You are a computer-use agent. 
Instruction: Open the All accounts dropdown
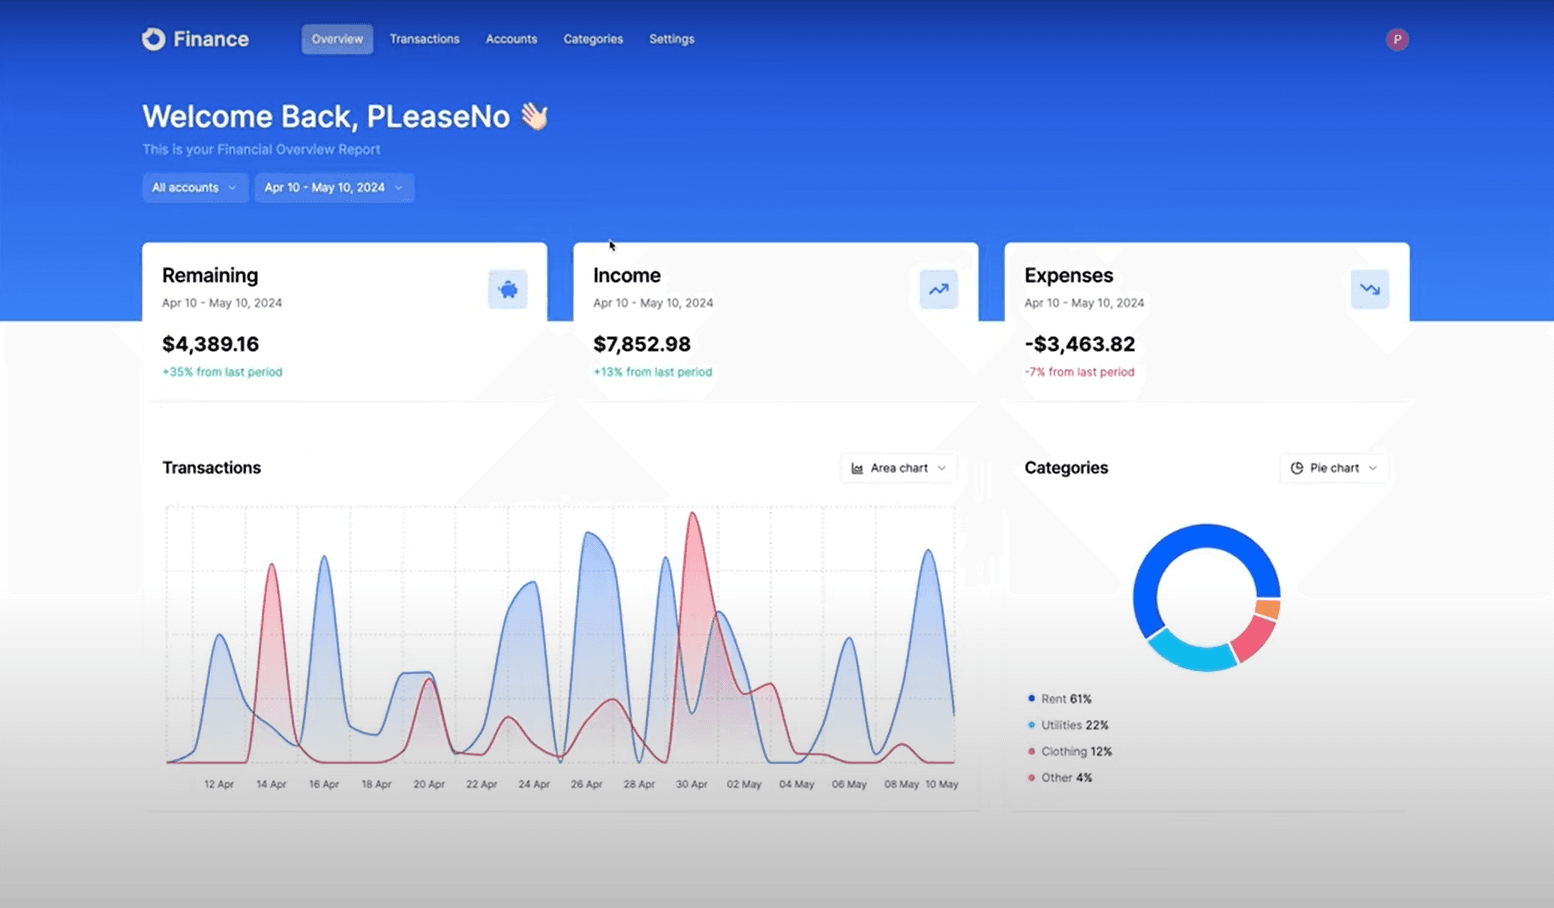(x=195, y=188)
